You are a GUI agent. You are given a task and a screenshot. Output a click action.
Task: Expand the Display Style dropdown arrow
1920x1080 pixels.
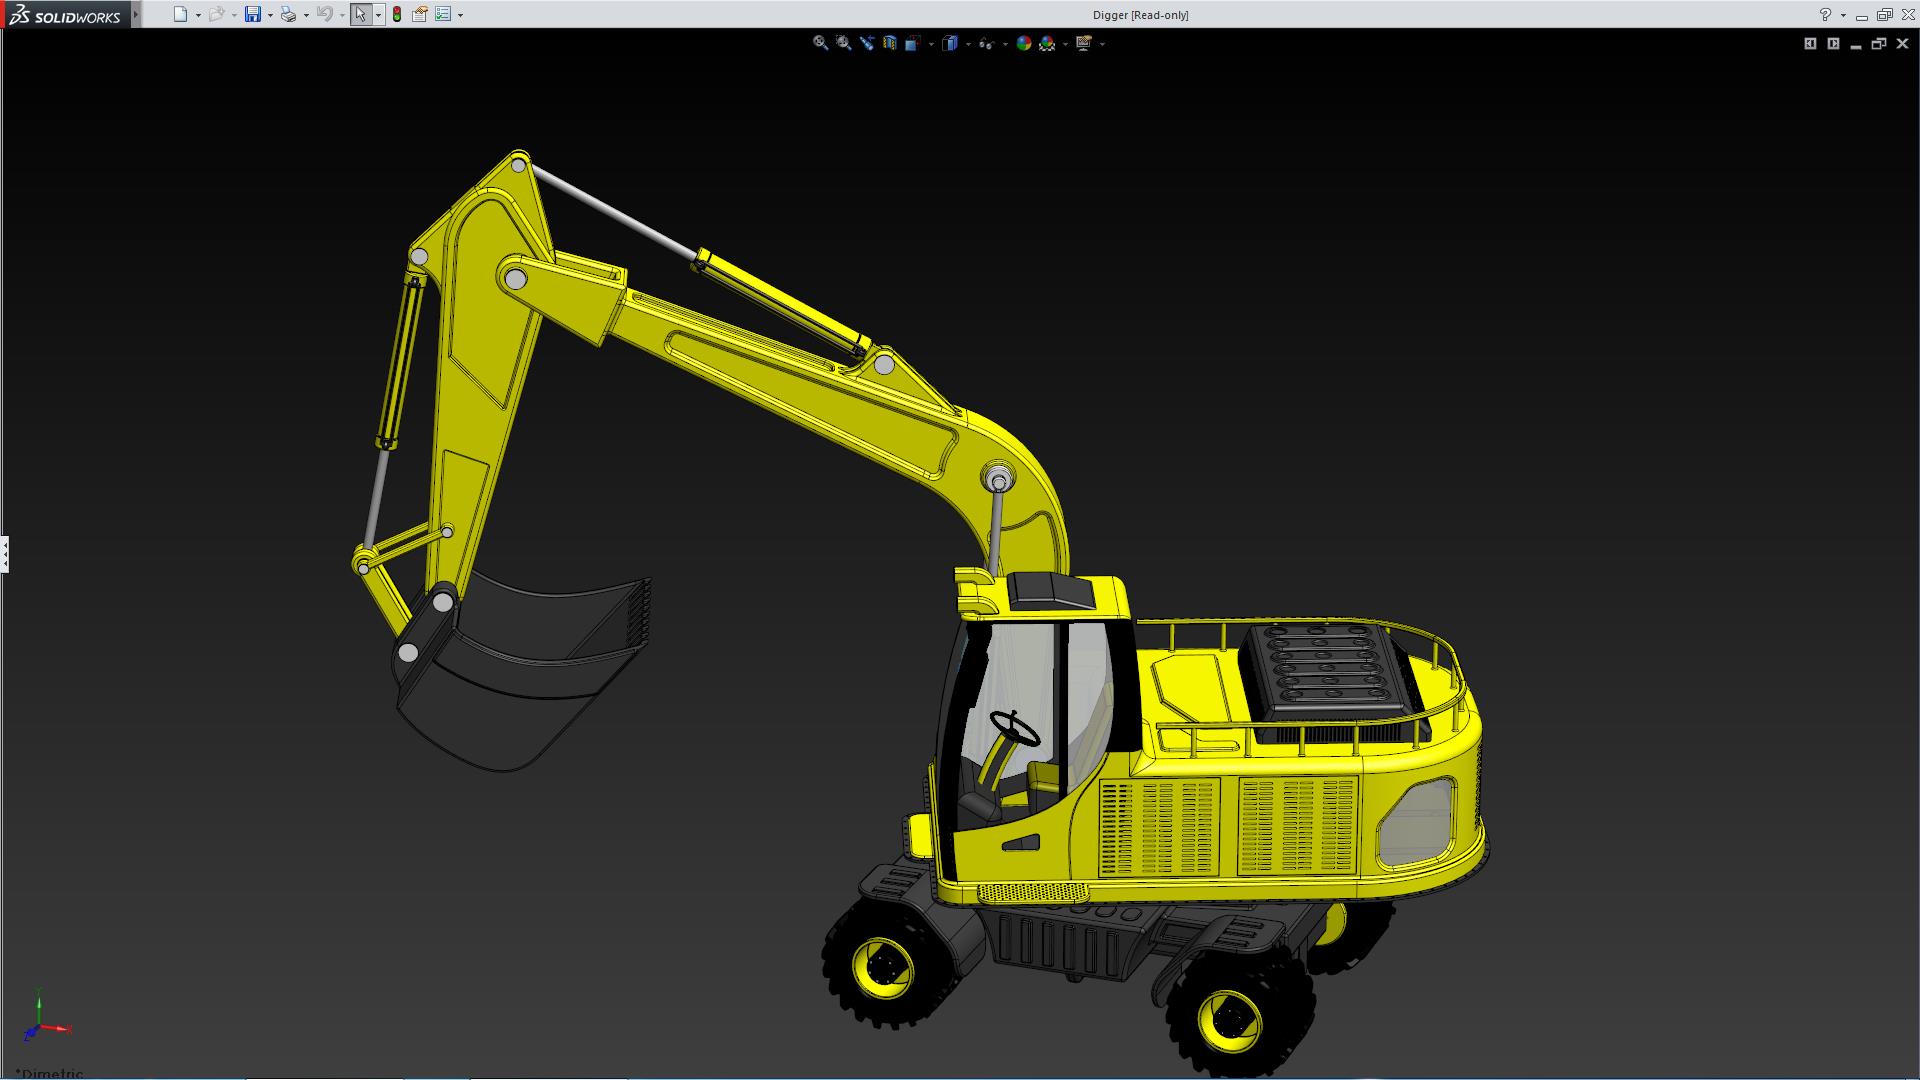[968, 44]
